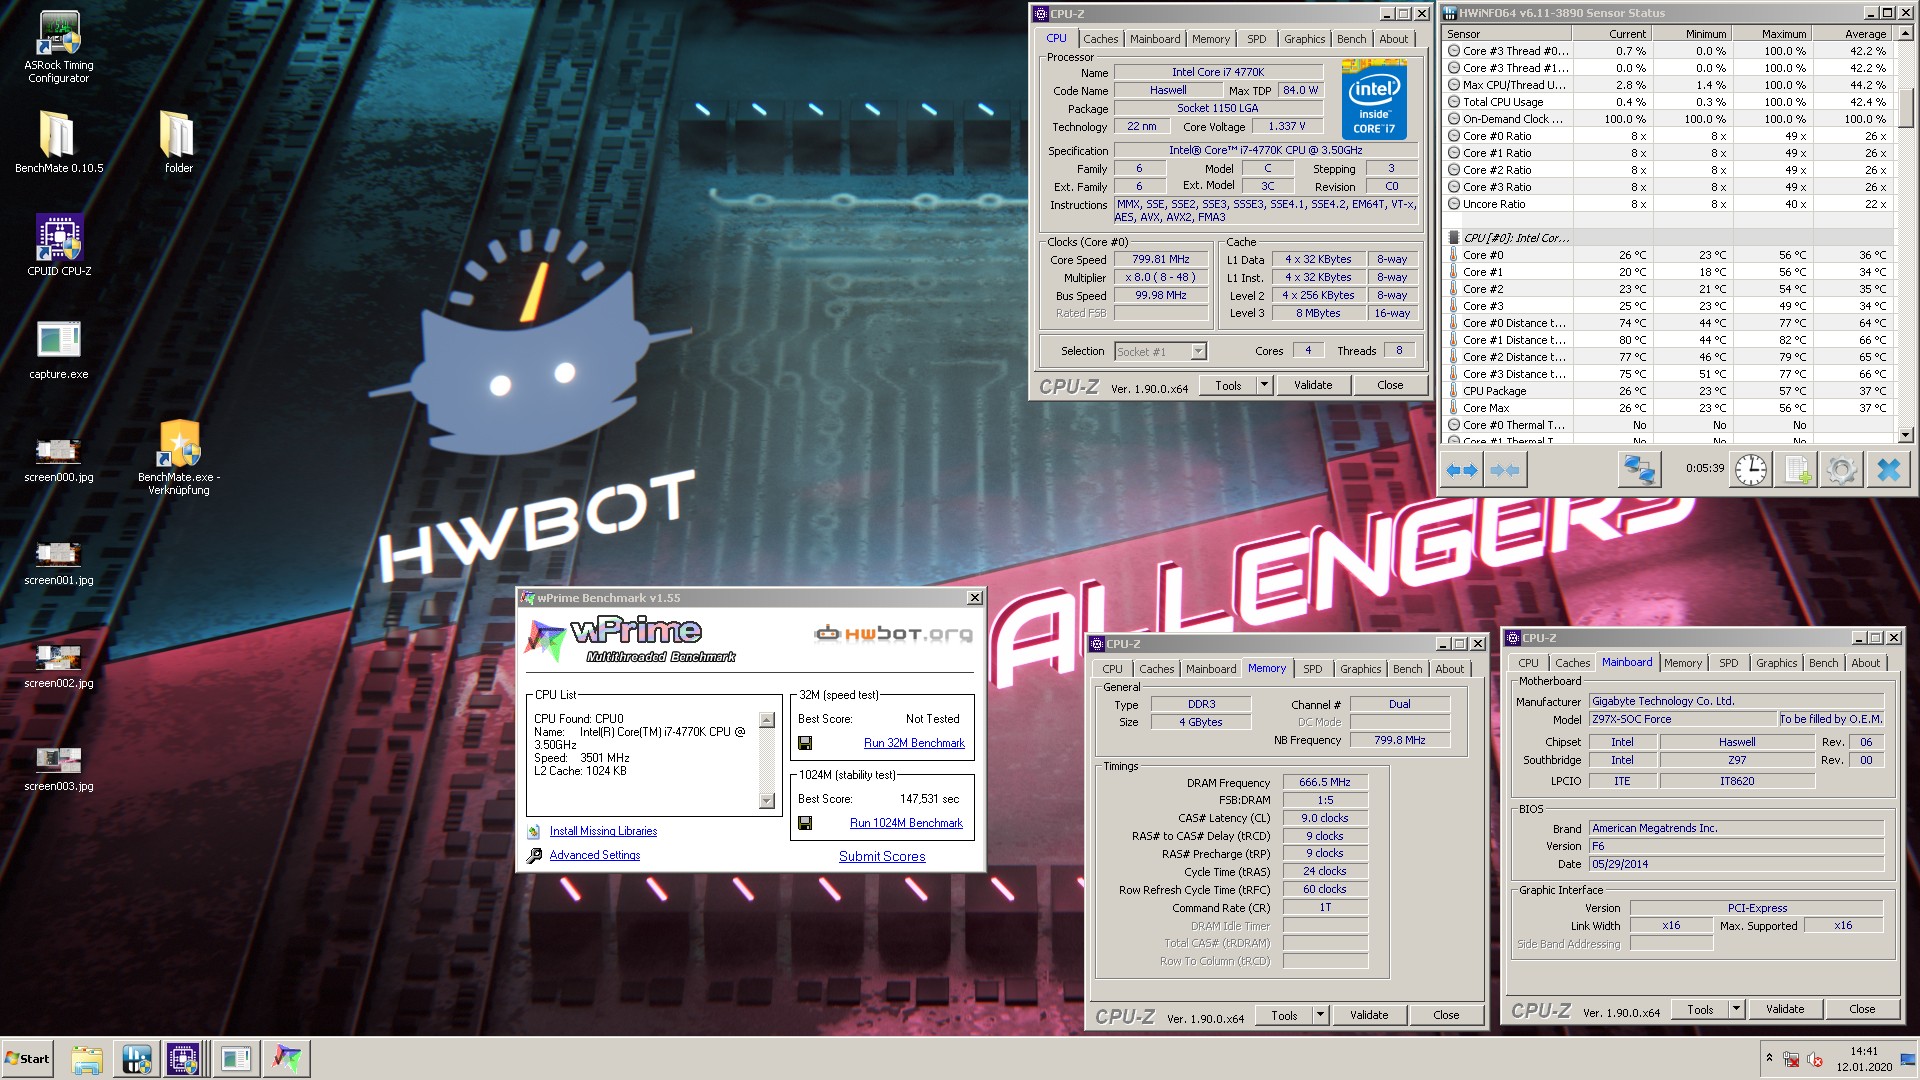Click Validate in Mainboard CPU-Z window
This screenshot has width=1920, height=1080.
(1785, 1009)
